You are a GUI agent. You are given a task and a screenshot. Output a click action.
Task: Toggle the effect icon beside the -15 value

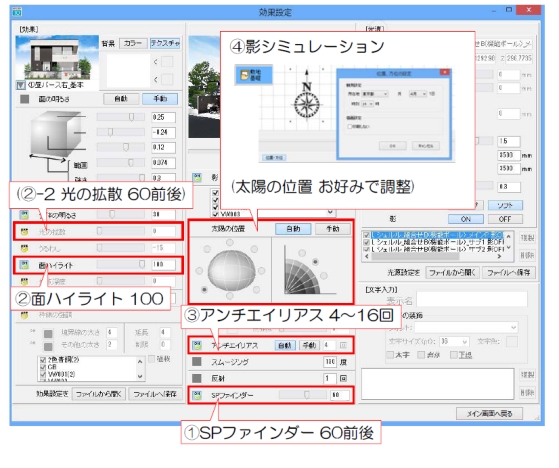(x=24, y=248)
